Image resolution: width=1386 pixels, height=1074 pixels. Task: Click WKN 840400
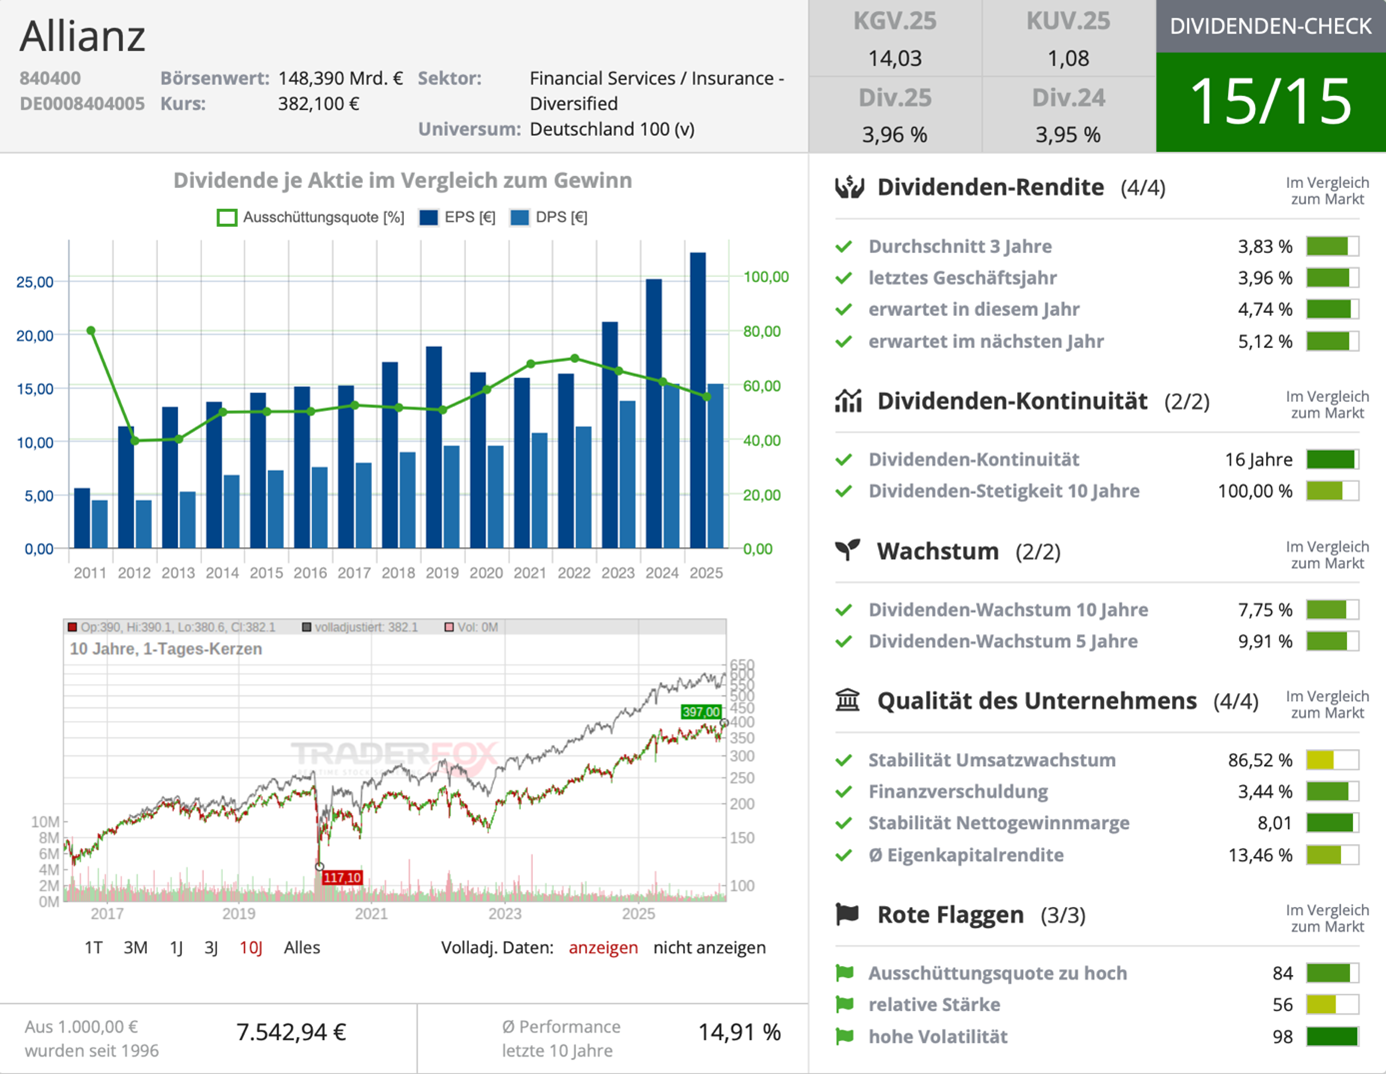tap(50, 78)
